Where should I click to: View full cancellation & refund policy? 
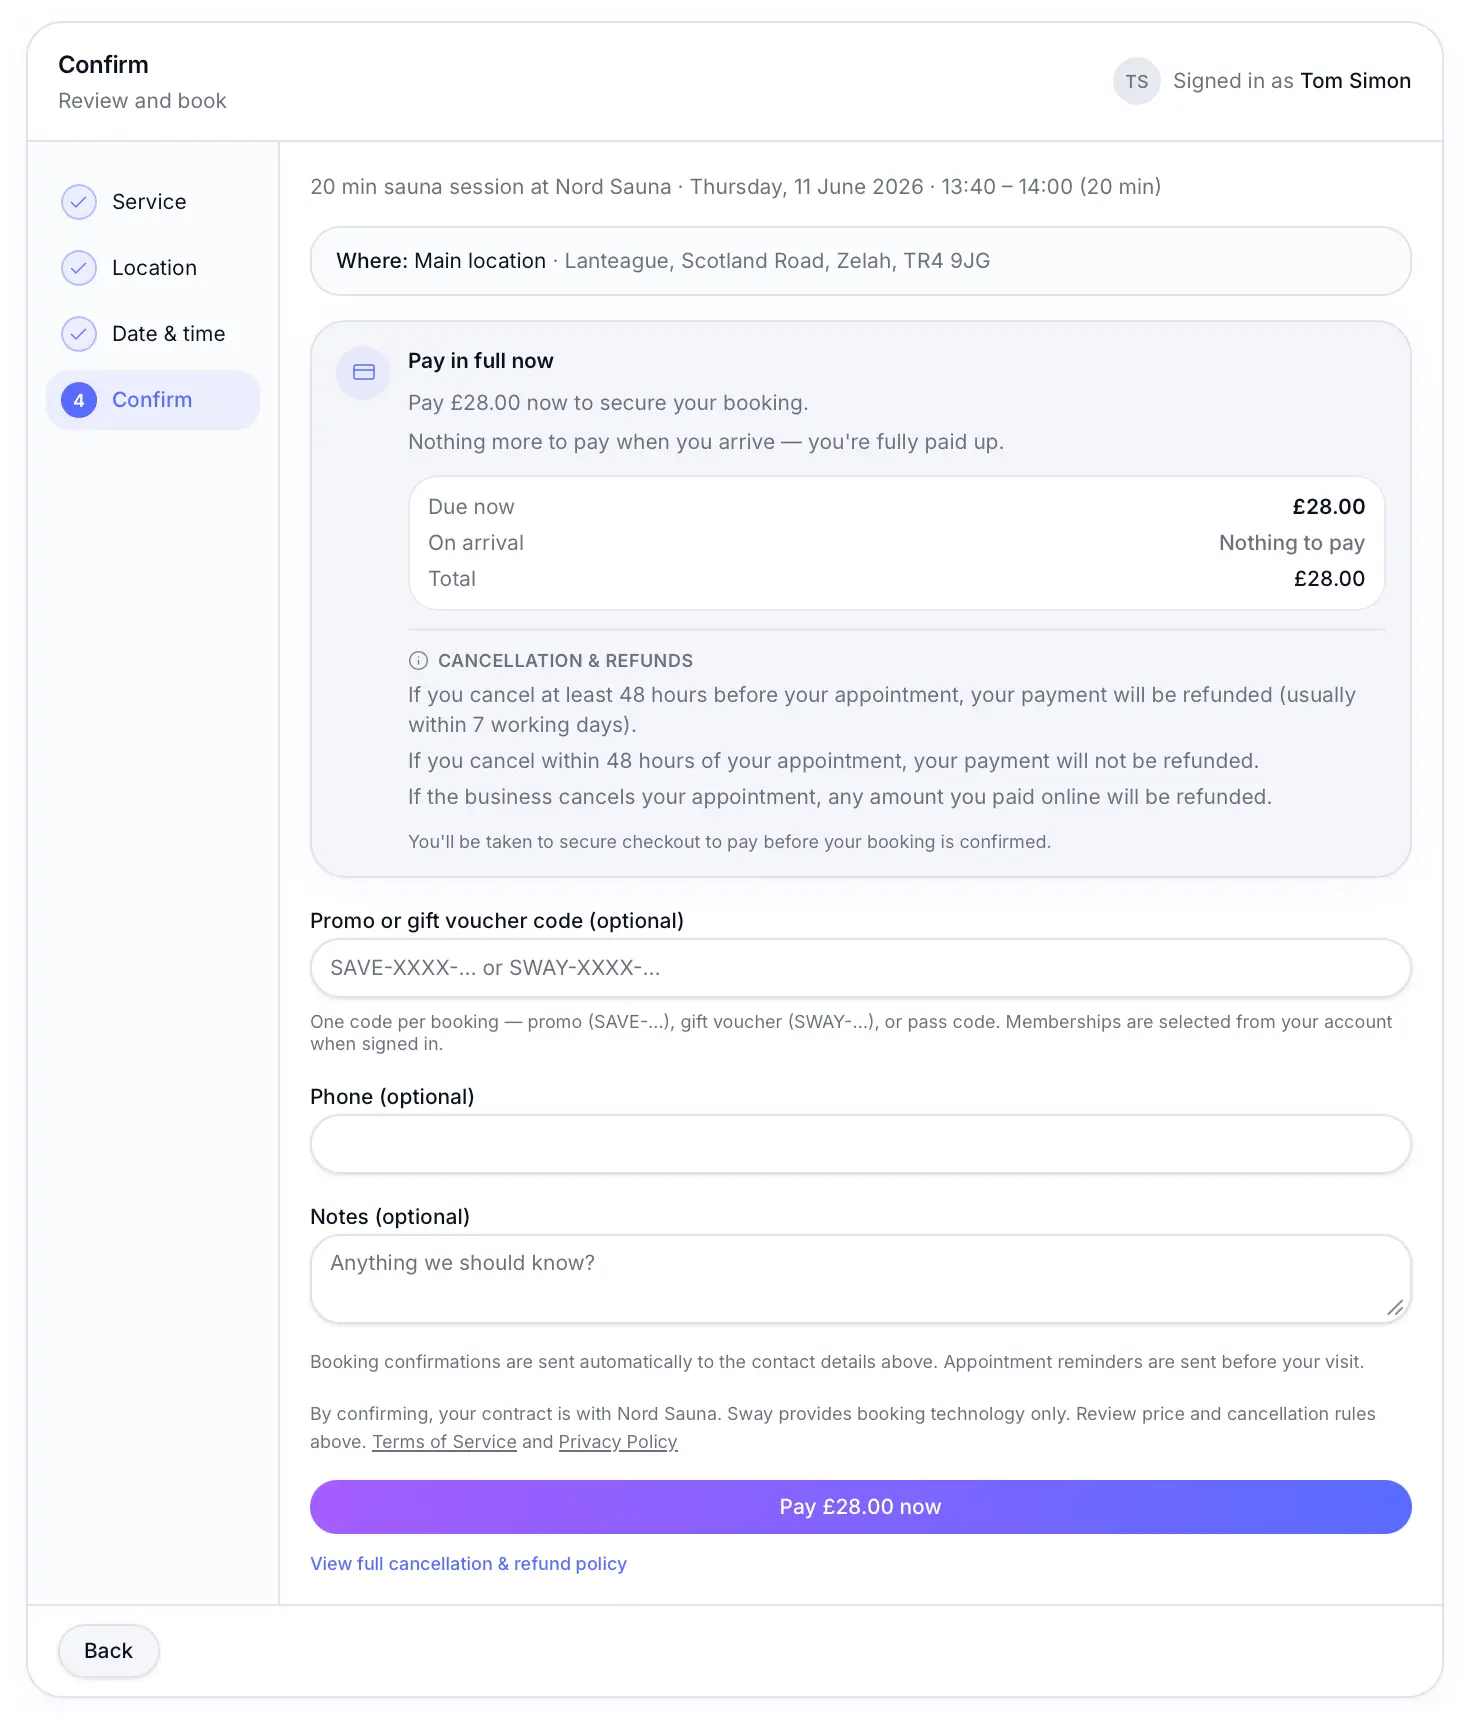pos(468,1564)
